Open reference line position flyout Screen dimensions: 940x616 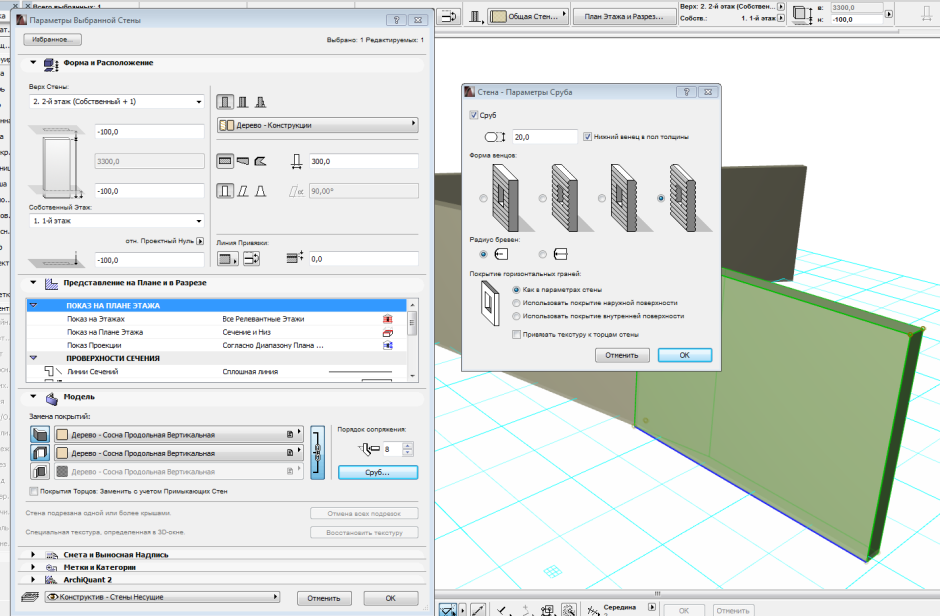click(227, 259)
